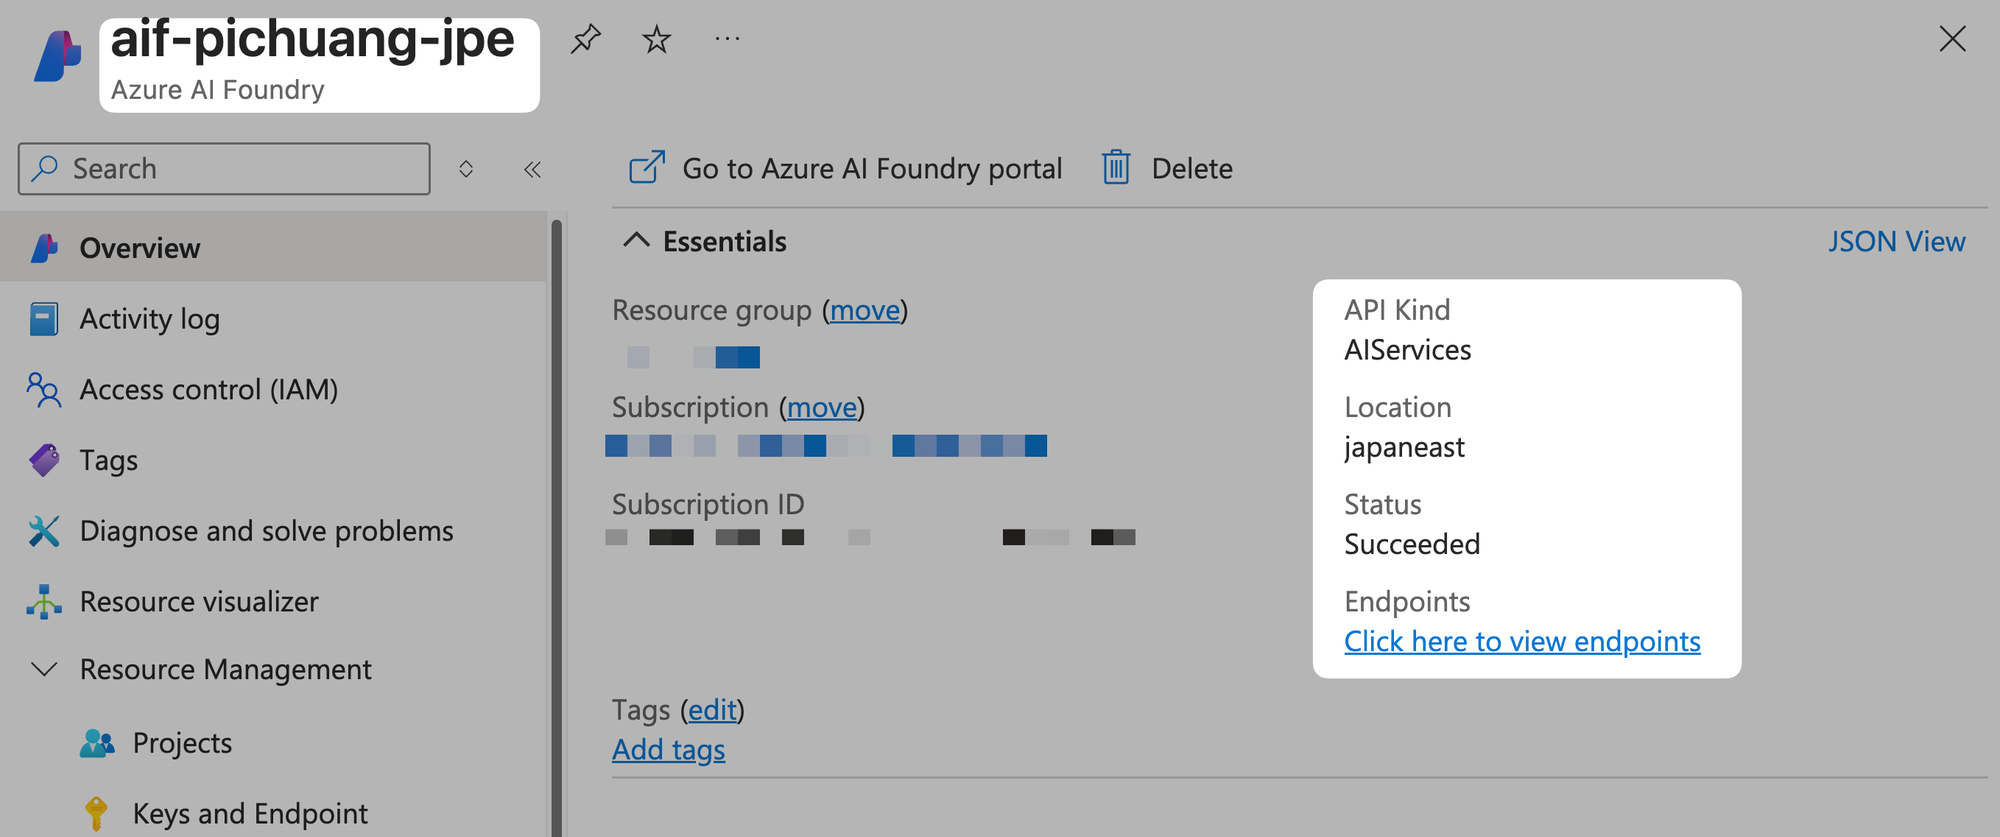Select Resource Management section label
This screenshot has height=837, width=2000.
(x=225, y=669)
